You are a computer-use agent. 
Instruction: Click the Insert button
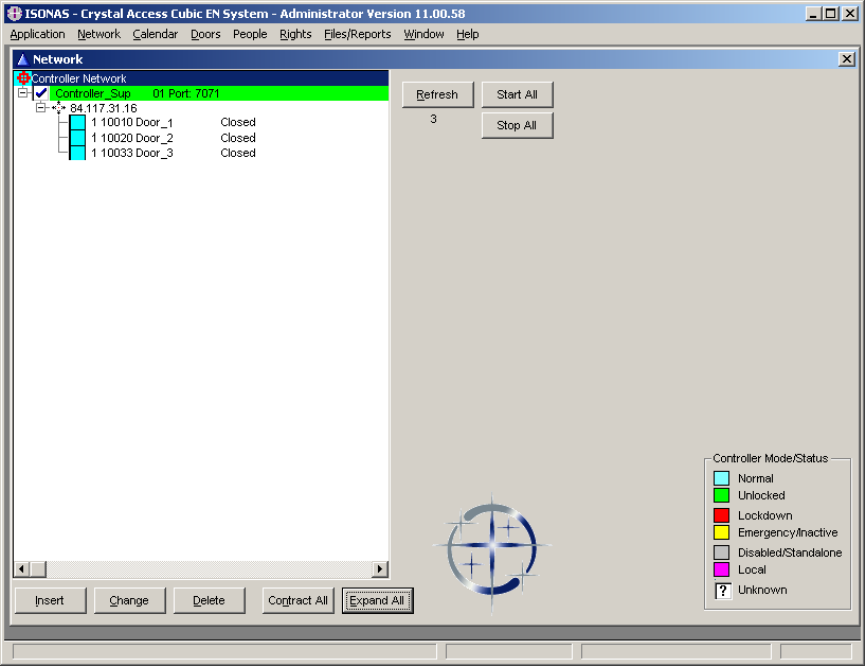[x=50, y=600]
